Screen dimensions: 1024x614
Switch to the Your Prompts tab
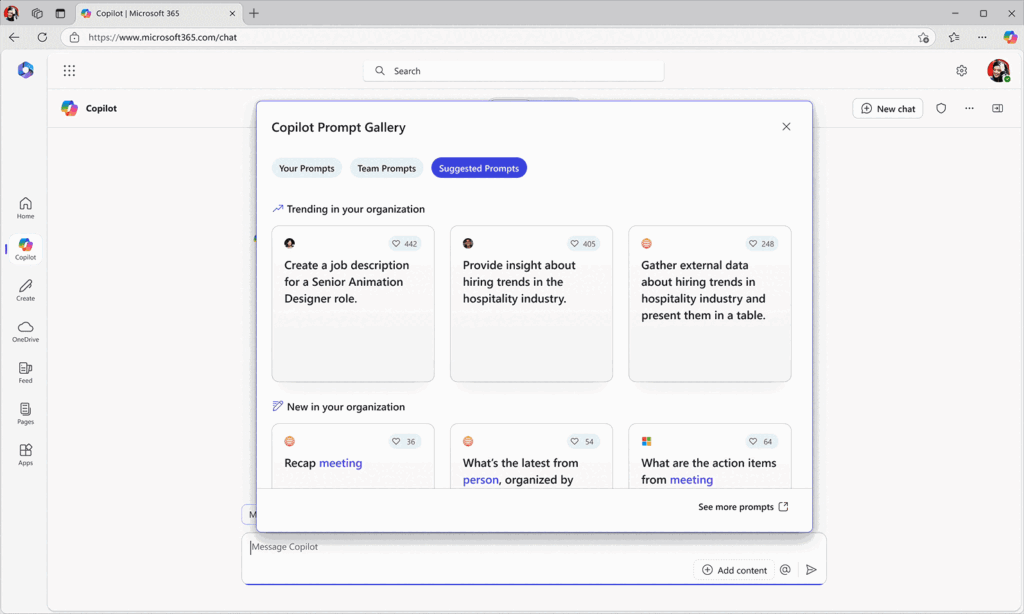(x=307, y=168)
